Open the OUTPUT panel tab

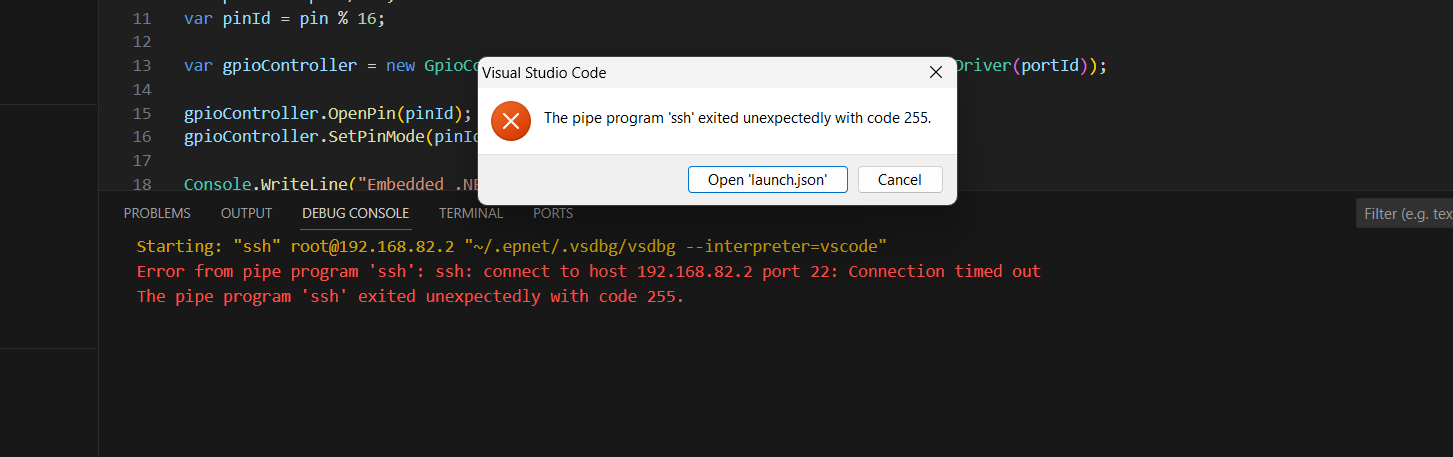246,213
